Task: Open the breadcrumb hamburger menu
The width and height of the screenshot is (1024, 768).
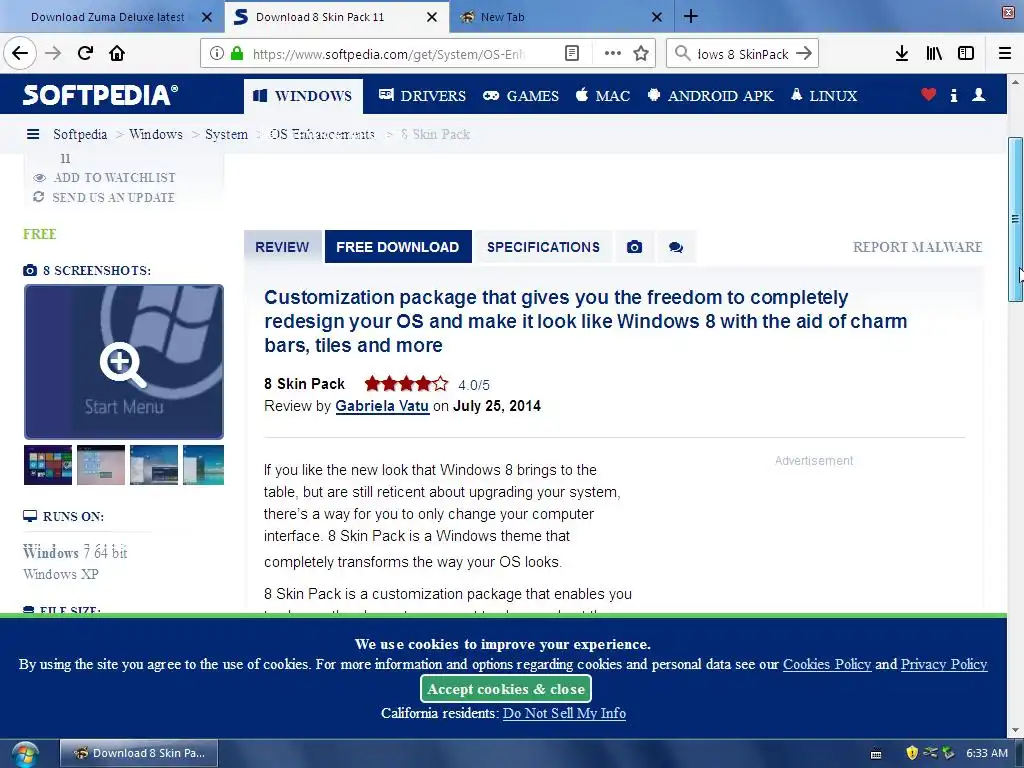Action: tap(33, 134)
